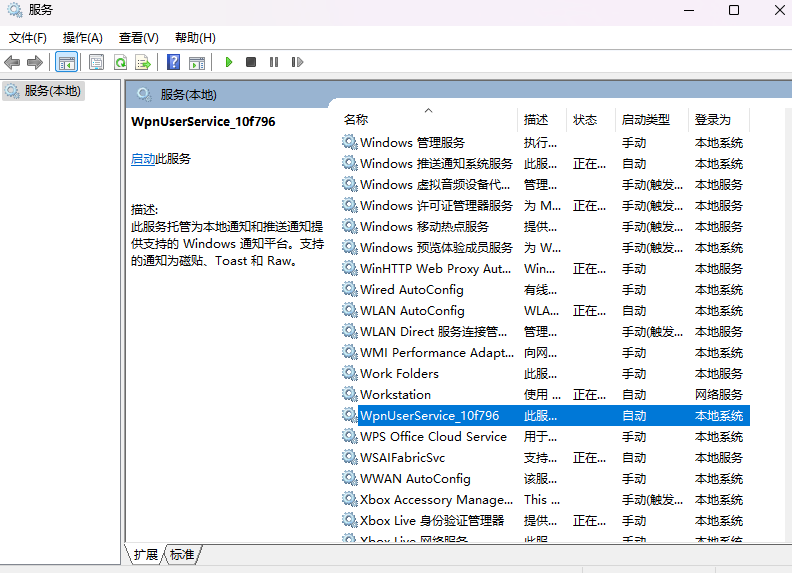Screen dimensions: 792x573
Task: Toggle the show/hide console tree button
Action: click(66, 62)
